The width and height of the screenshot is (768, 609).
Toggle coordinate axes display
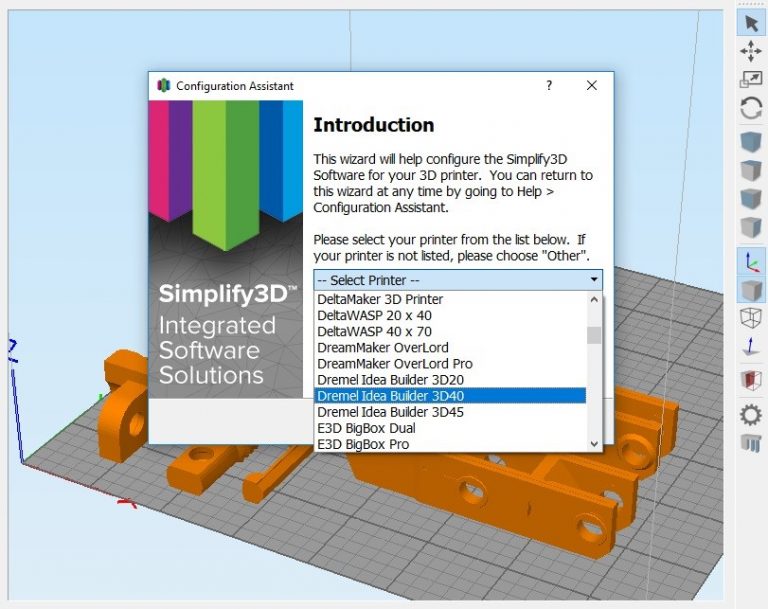click(x=751, y=262)
